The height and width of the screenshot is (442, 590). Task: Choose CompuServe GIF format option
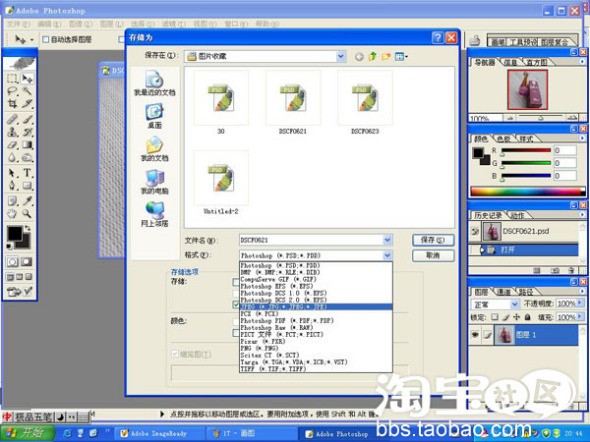point(316,279)
